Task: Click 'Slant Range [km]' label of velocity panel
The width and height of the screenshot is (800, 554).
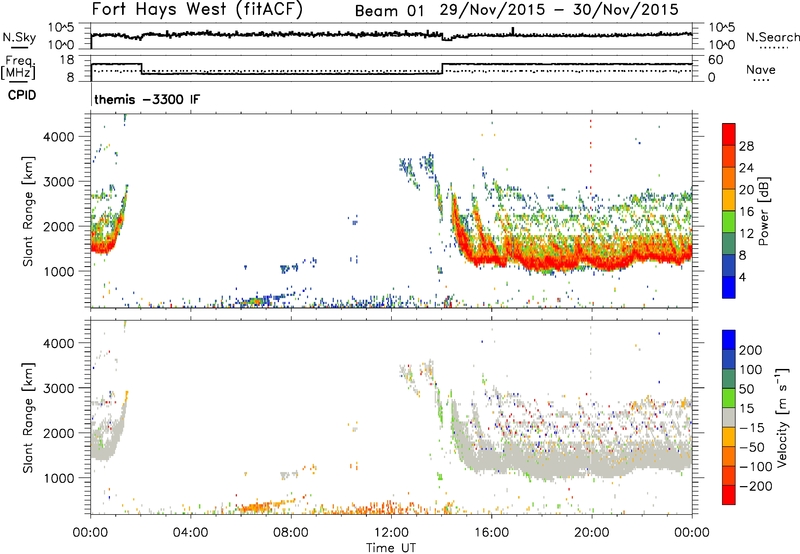Action: [28, 418]
